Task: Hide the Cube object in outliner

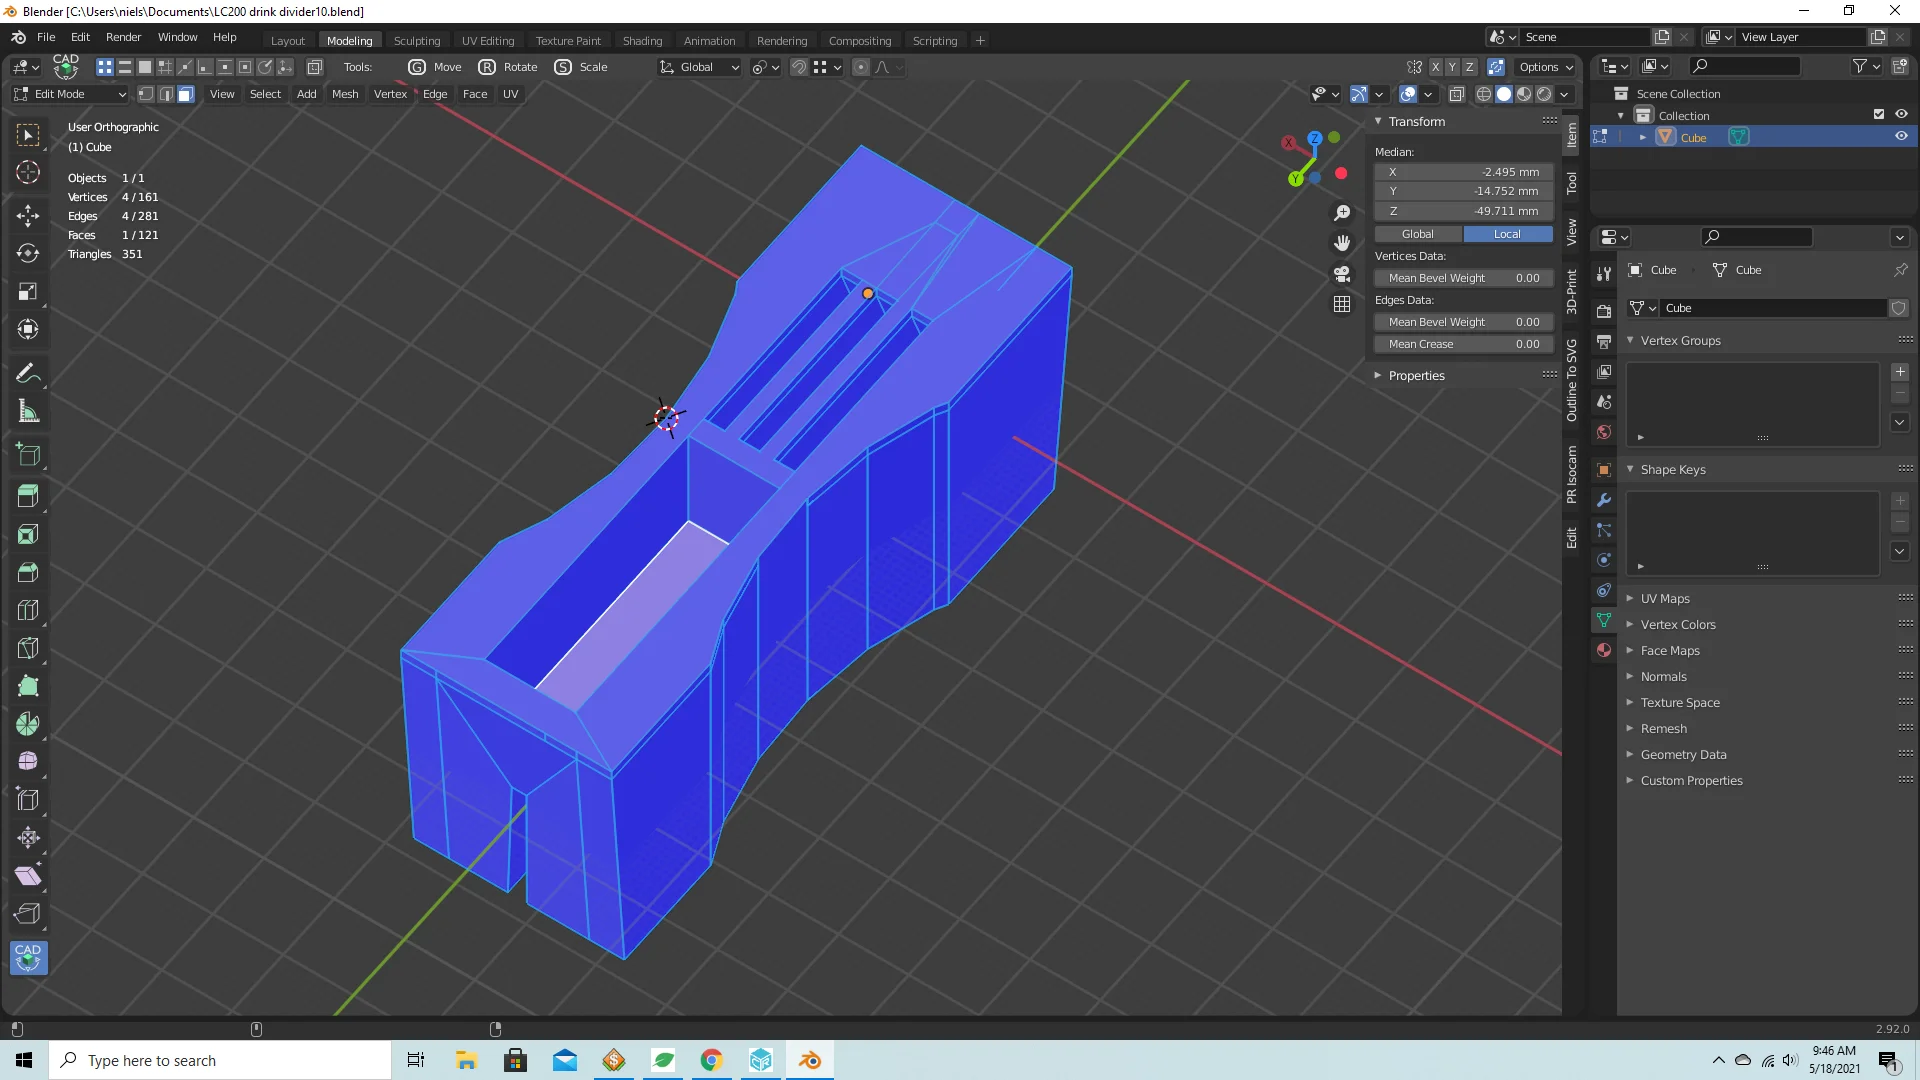Action: point(1901,137)
